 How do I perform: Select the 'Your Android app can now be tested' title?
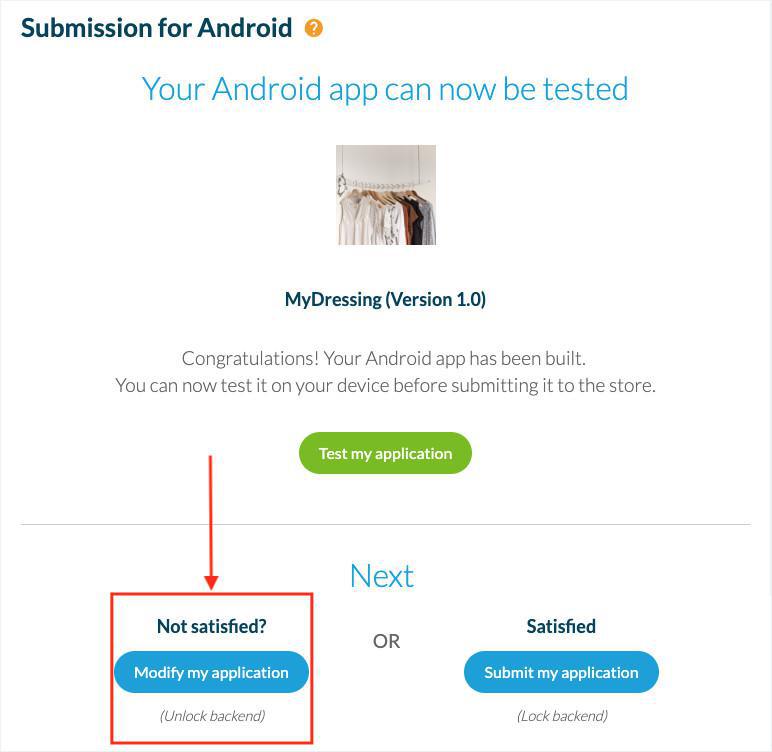pyautogui.click(x=385, y=89)
